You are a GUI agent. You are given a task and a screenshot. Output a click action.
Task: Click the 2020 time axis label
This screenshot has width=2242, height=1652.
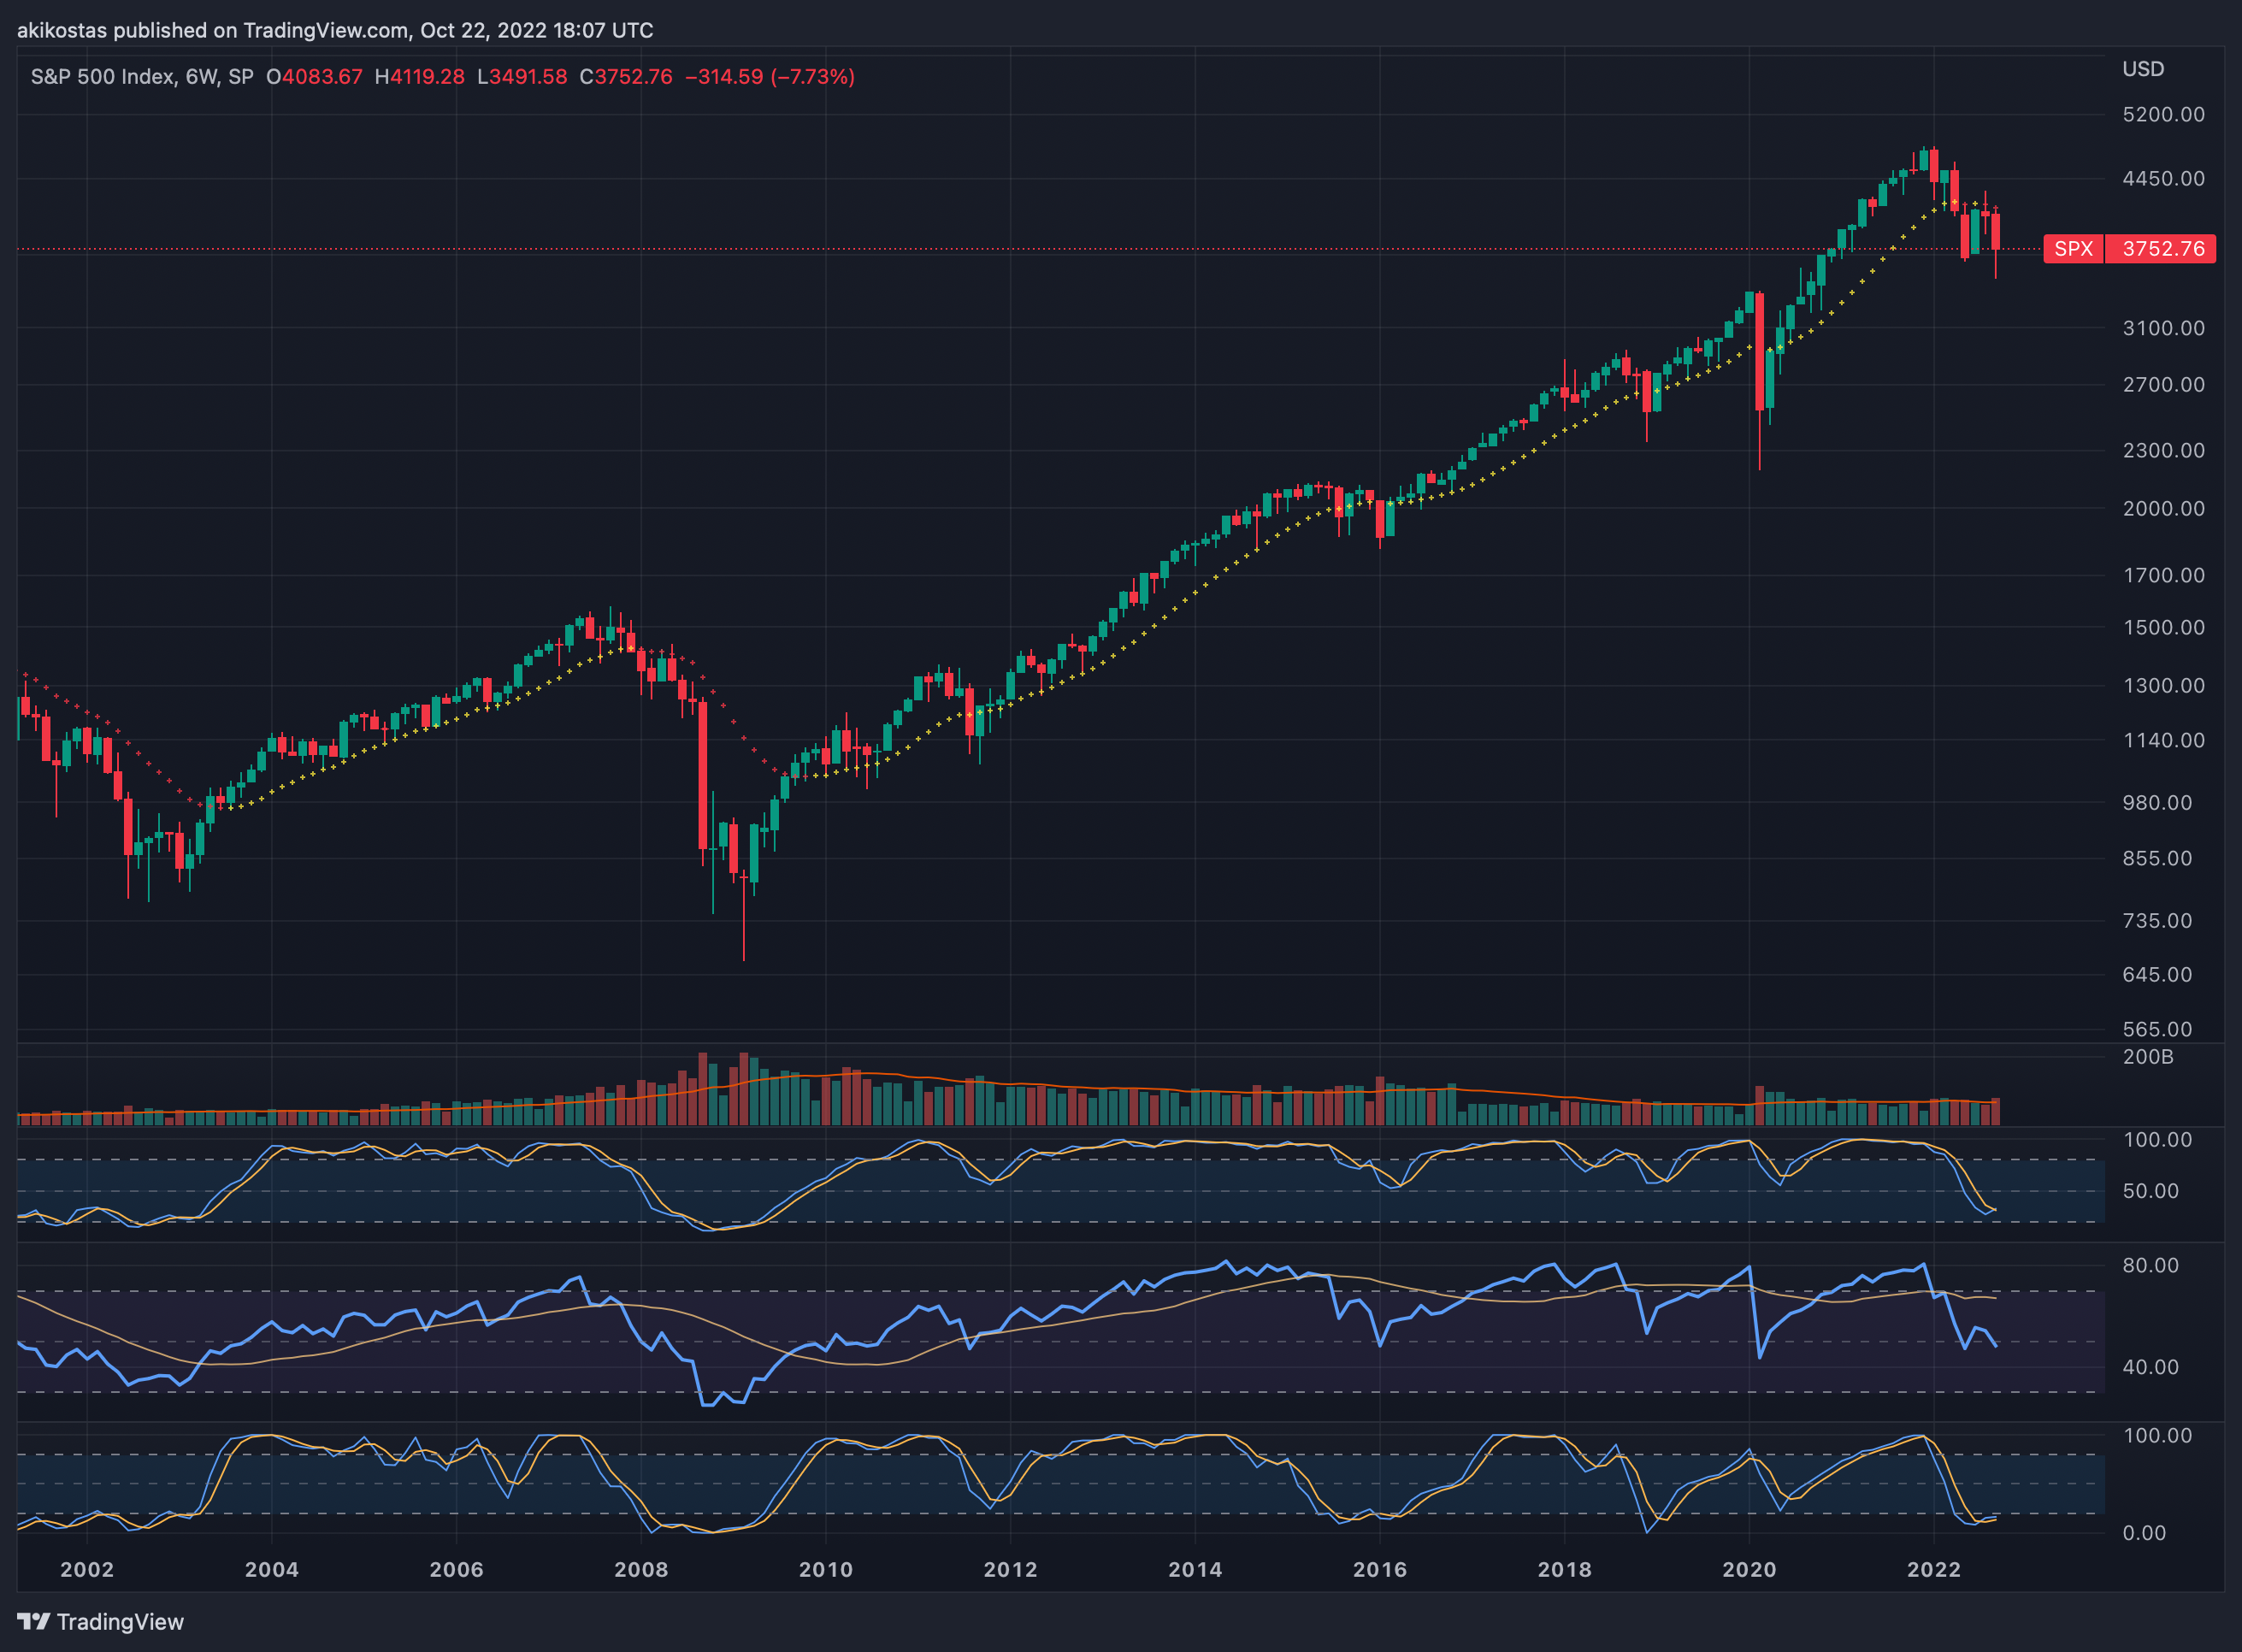tap(1749, 1570)
